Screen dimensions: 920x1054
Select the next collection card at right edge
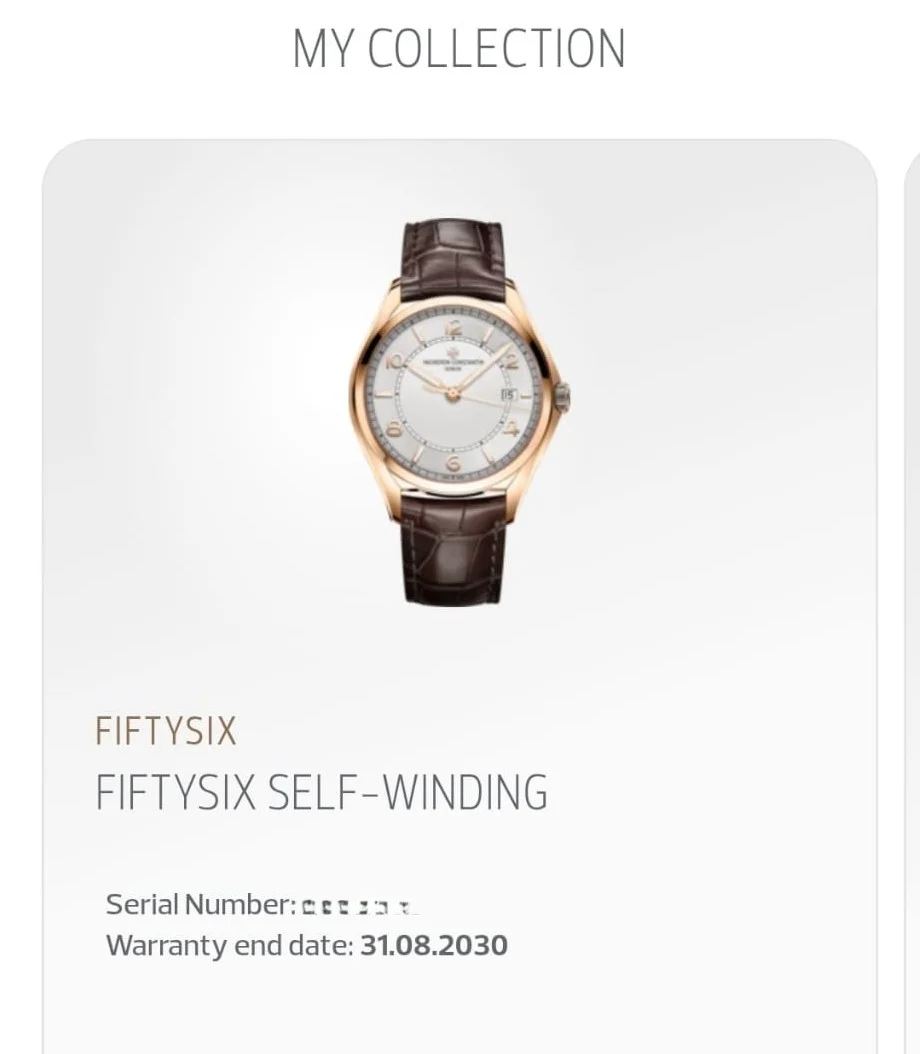(912, 600)
